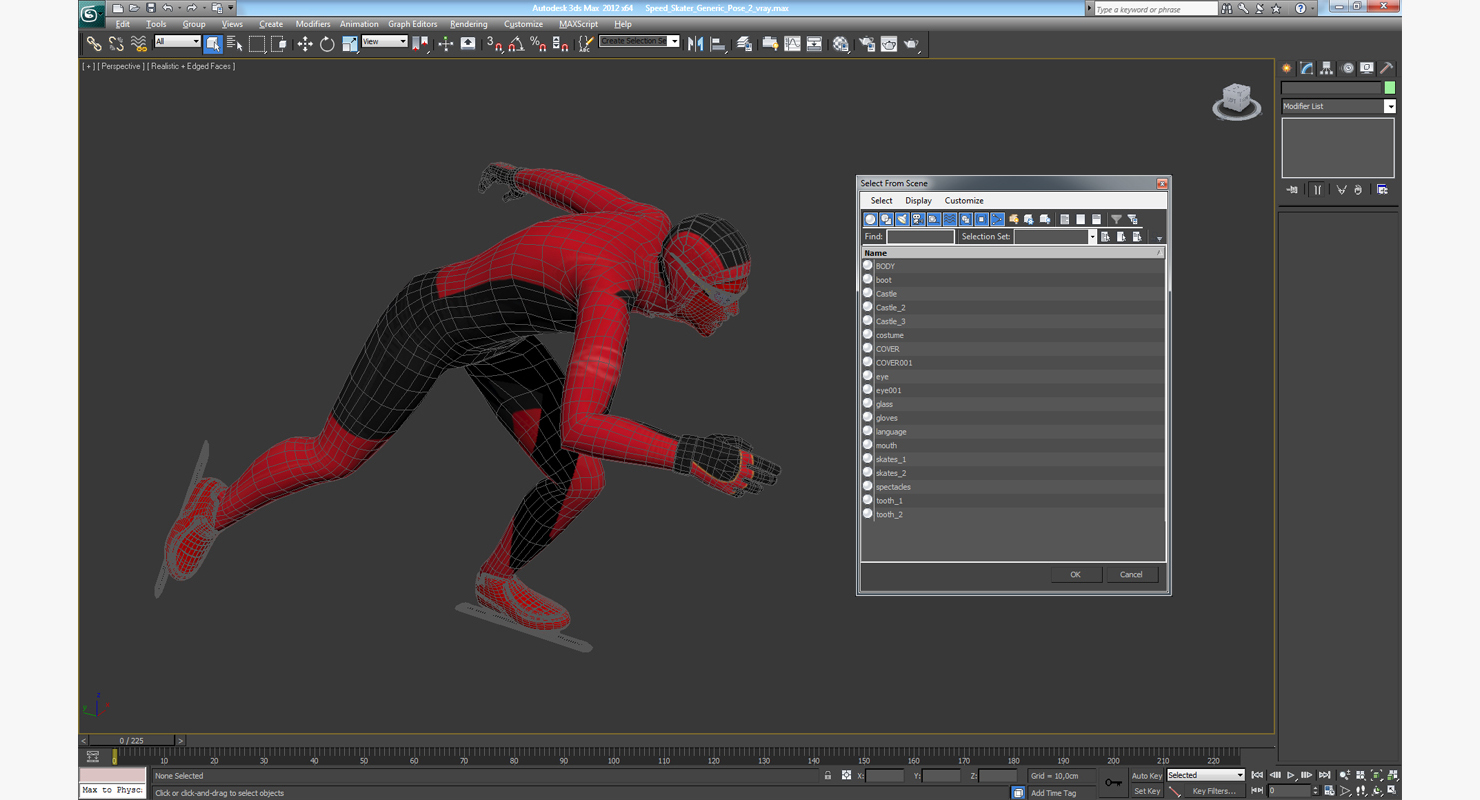Toggle Window/Crossing selection mode
This screenshot has height=800, width=1480.
pyautogui.click(x=279, y=43)
